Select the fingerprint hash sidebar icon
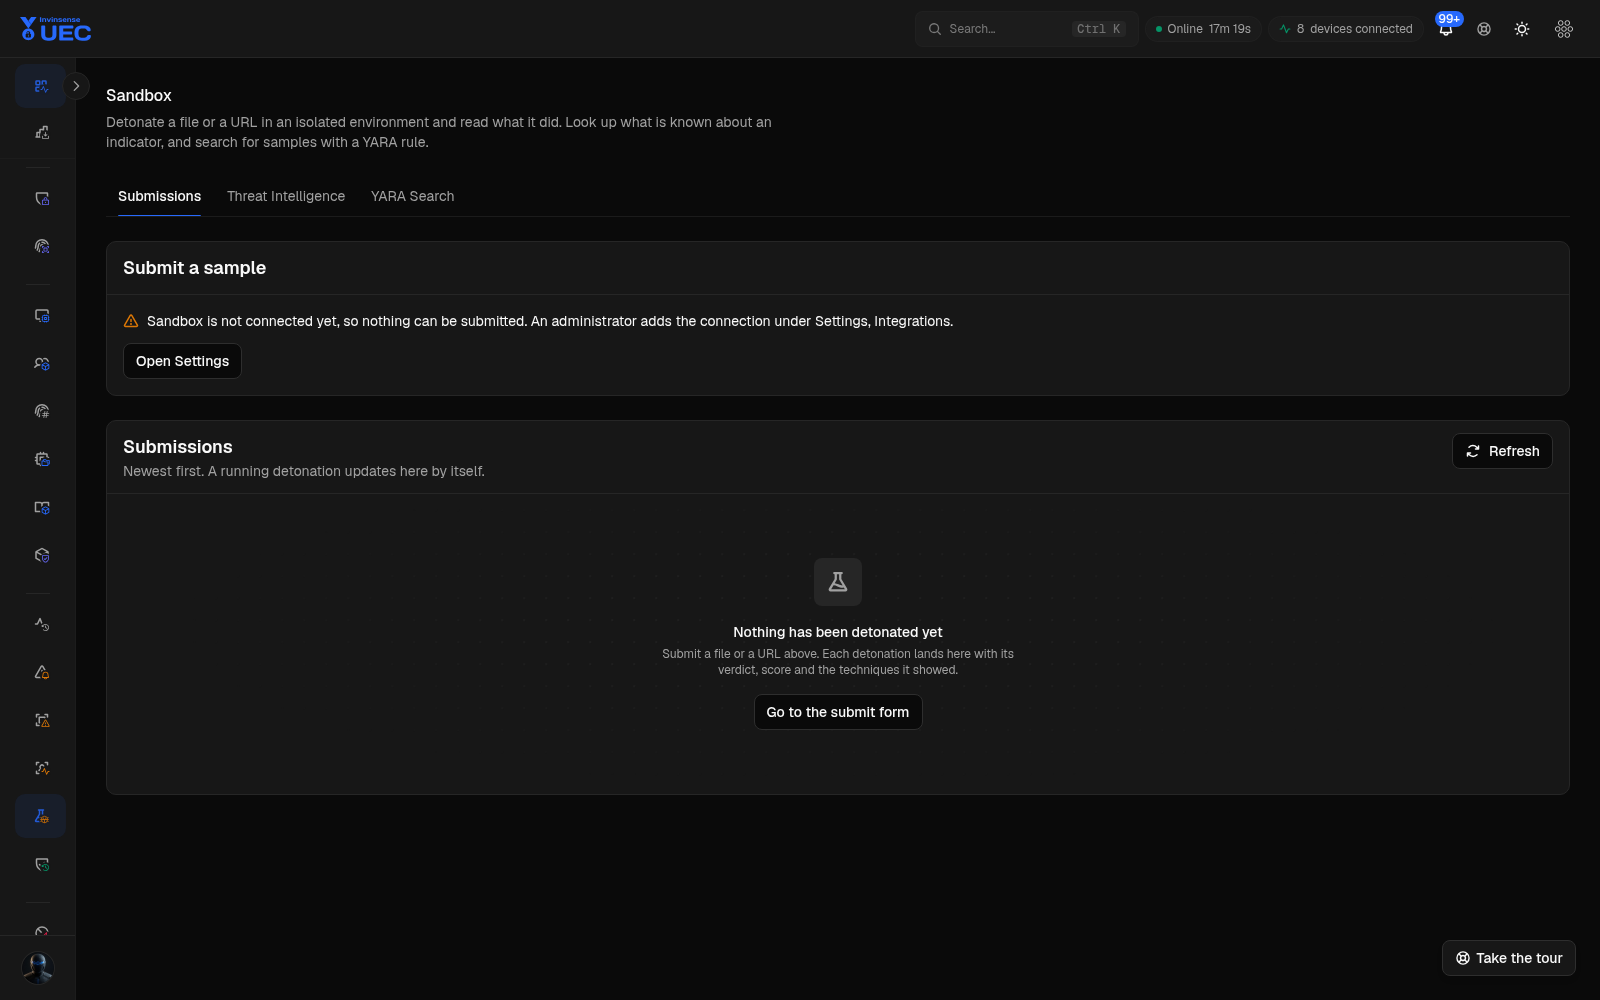Image resolution: width=1600 pixels, height=1000 pixels. (x=41, y=411)
